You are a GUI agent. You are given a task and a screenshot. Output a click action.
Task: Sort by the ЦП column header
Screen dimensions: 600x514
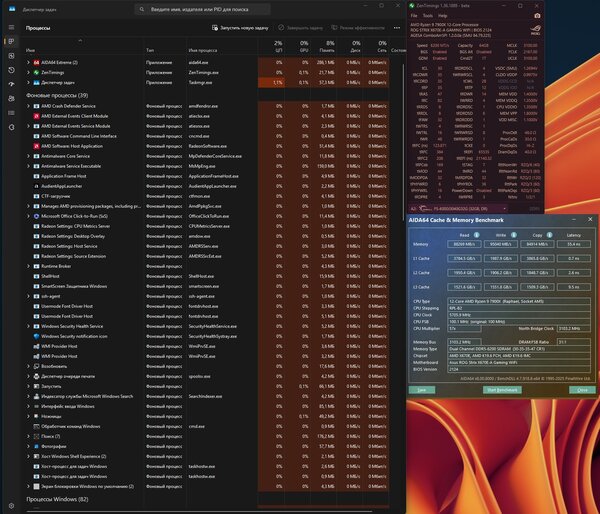(272, 46)
